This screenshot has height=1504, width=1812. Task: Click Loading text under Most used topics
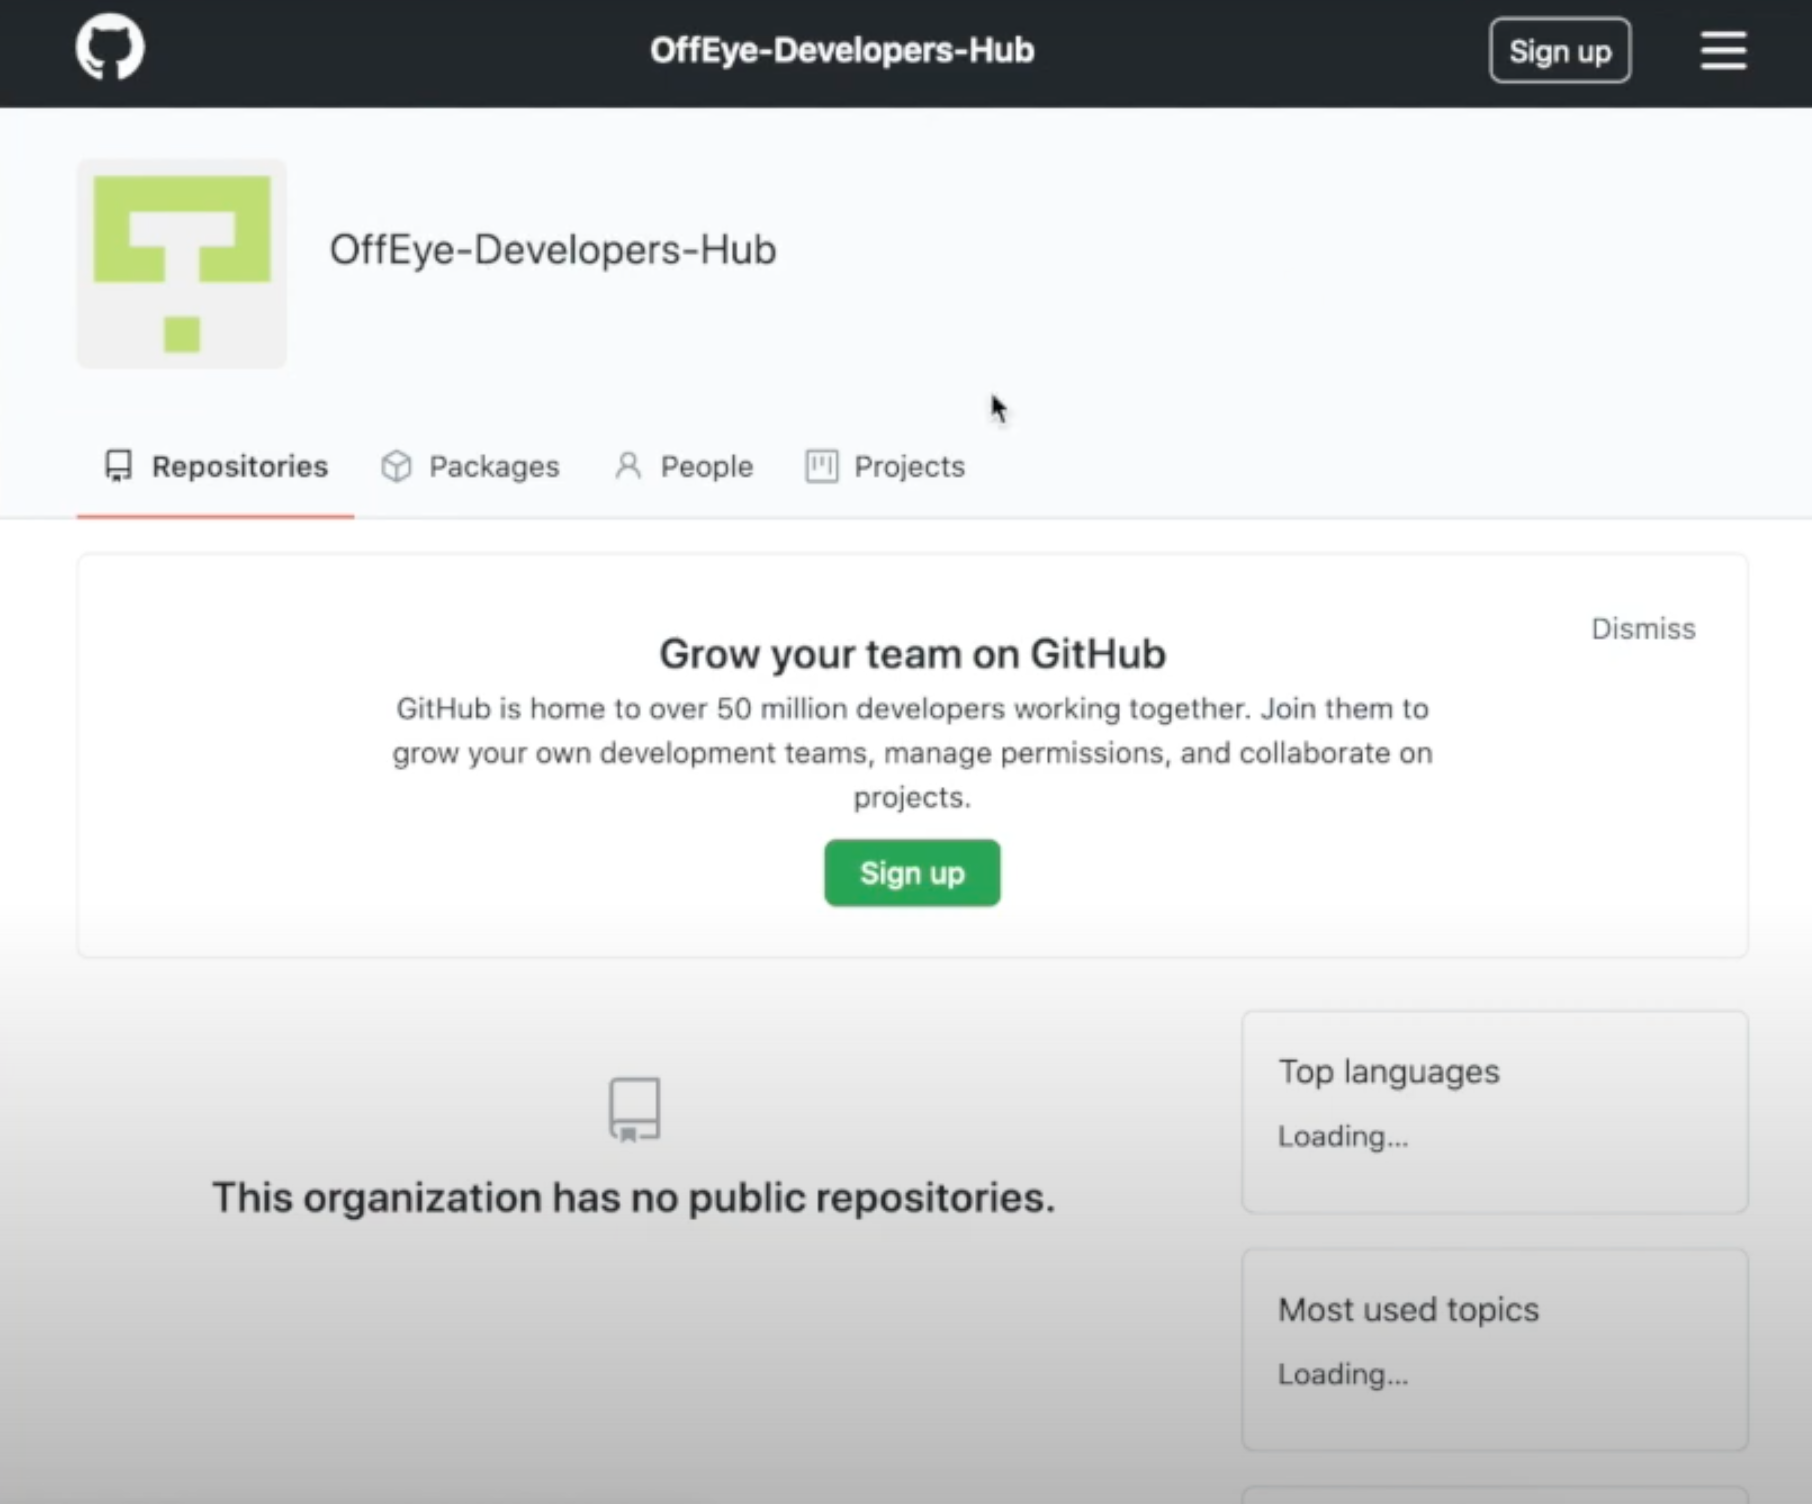pyautogui.click(x=1343, y=1375)
